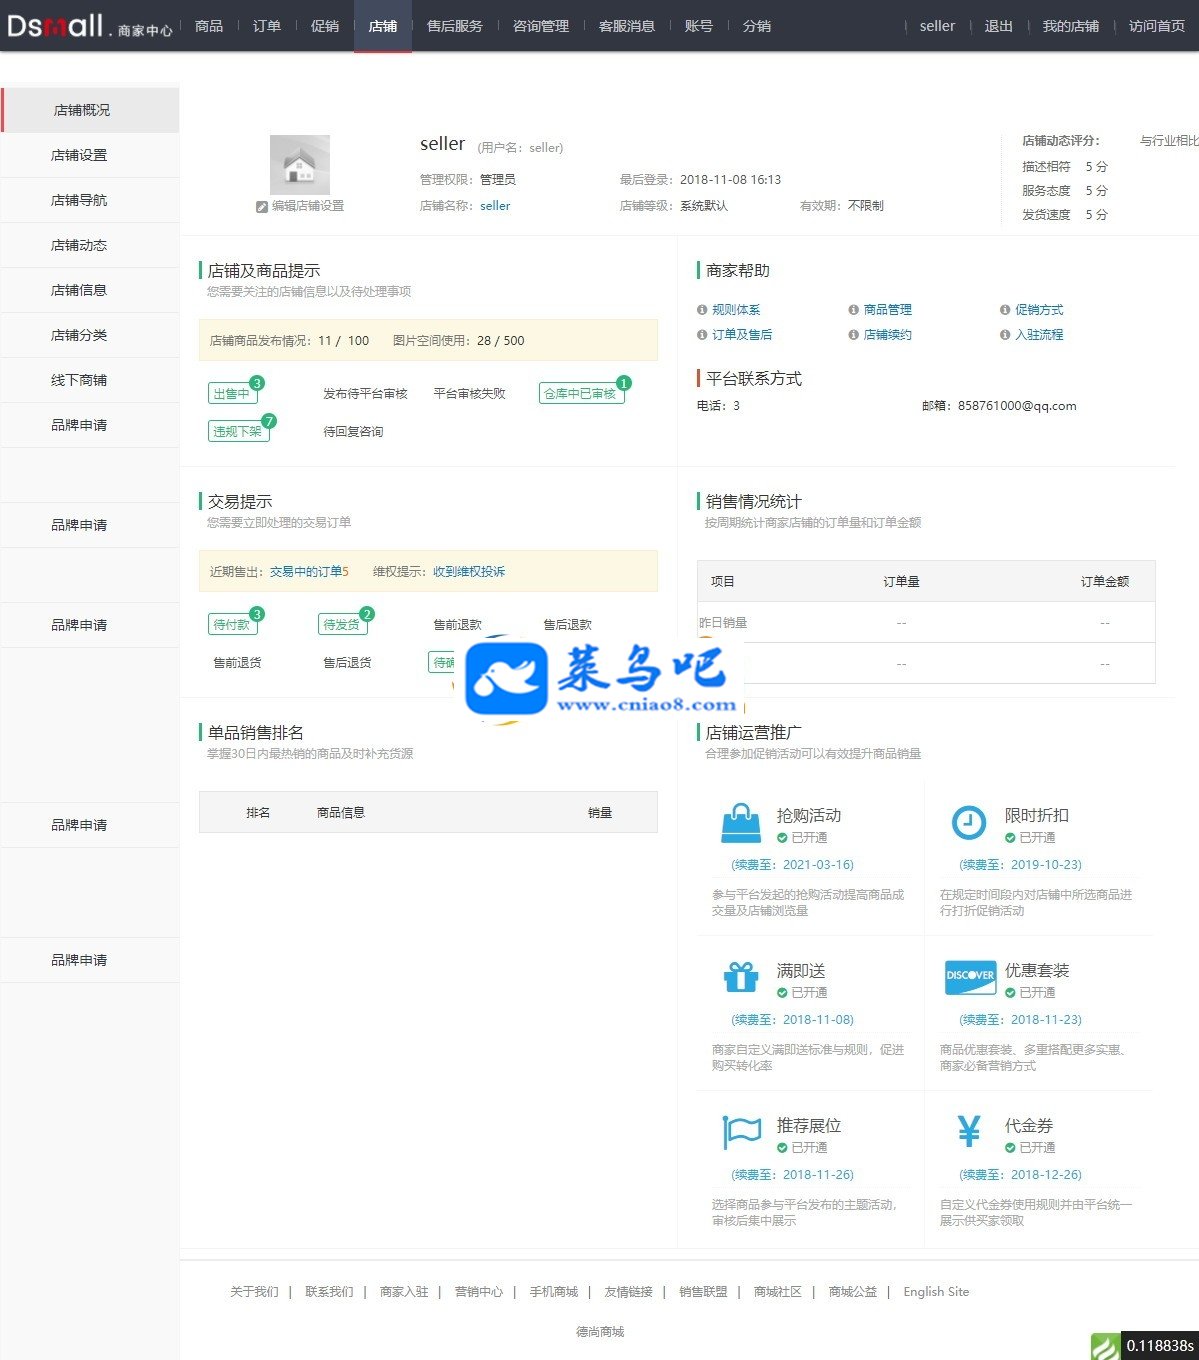The height and width of the screenshot is (1360, 1199).
Task: Click the Discover card 优惠套装 icon
Action: pos(970,978)
